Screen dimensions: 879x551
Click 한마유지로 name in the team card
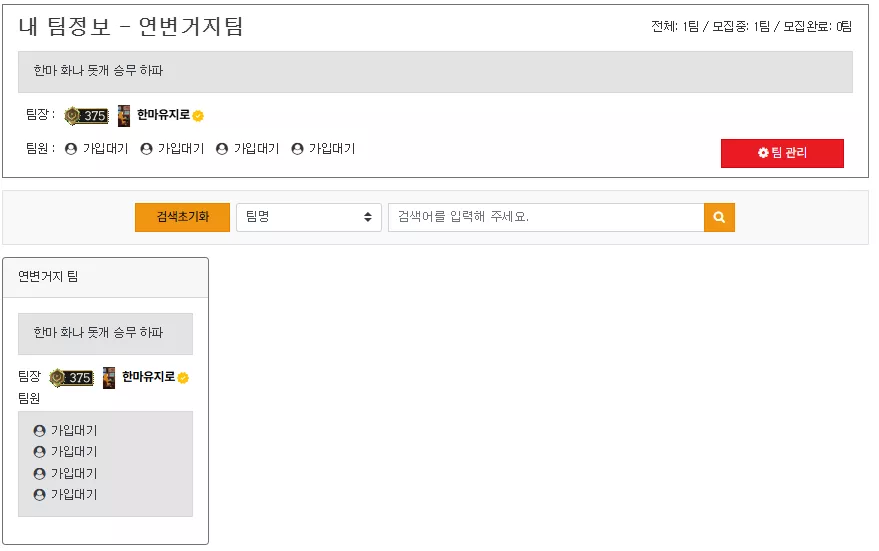coord(149,377)
